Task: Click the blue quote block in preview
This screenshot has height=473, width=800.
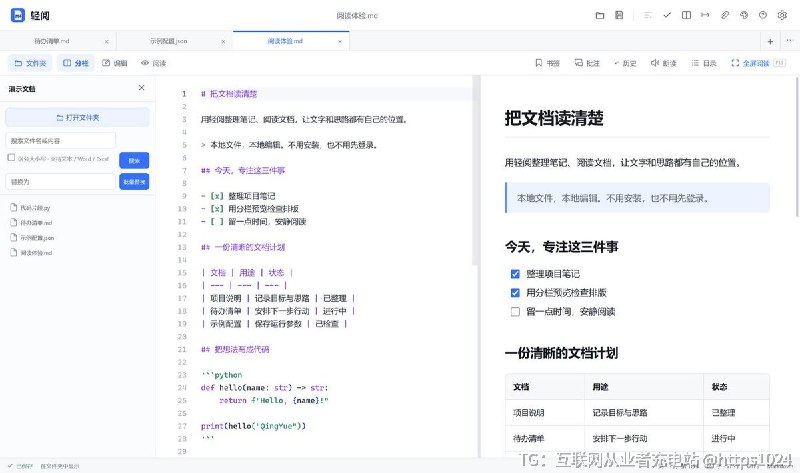Action: coord(637,197)
